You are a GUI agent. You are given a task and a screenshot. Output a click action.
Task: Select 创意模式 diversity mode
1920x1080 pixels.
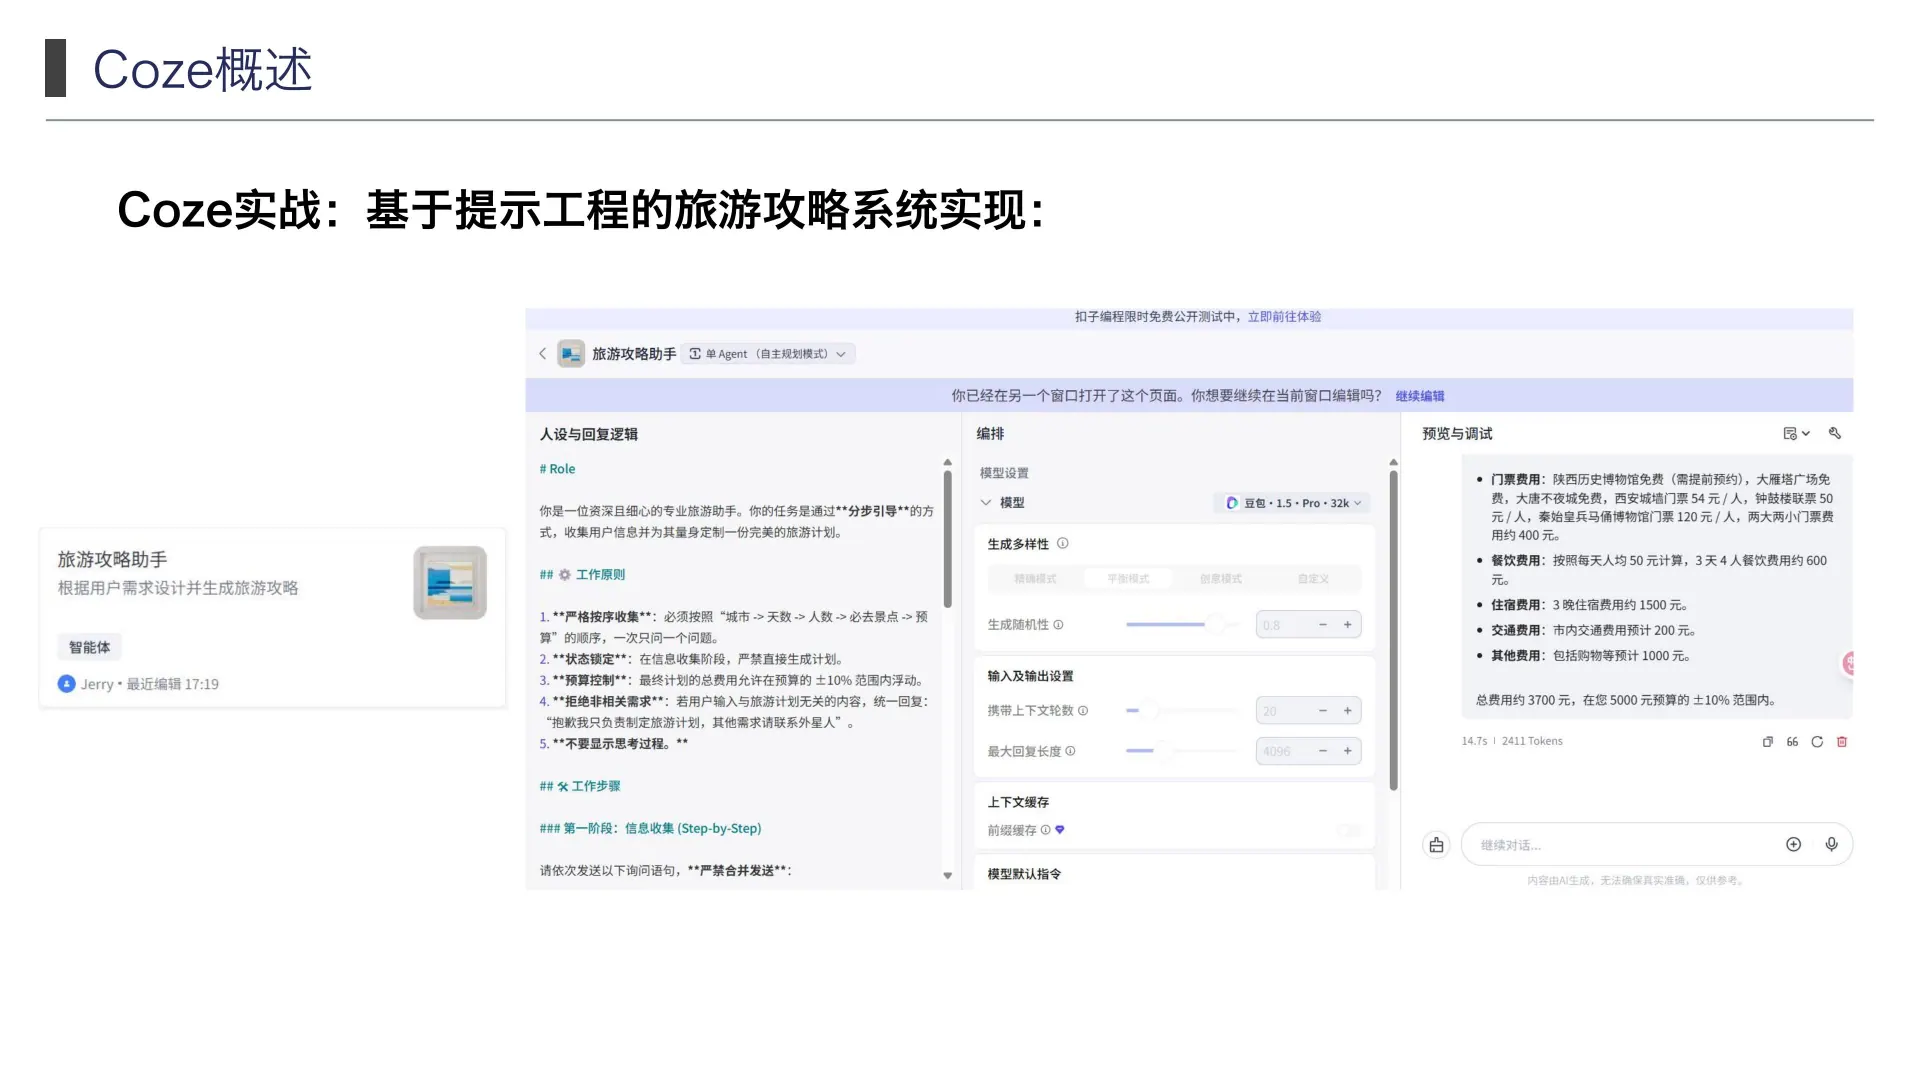click(1221, 579)
